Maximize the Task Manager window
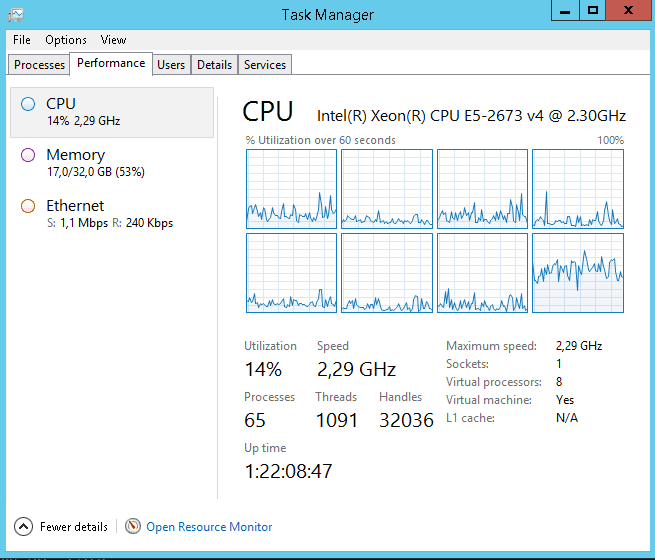This screenshot has height=560, width=655. pyautogui.click(x=592, y=10)
